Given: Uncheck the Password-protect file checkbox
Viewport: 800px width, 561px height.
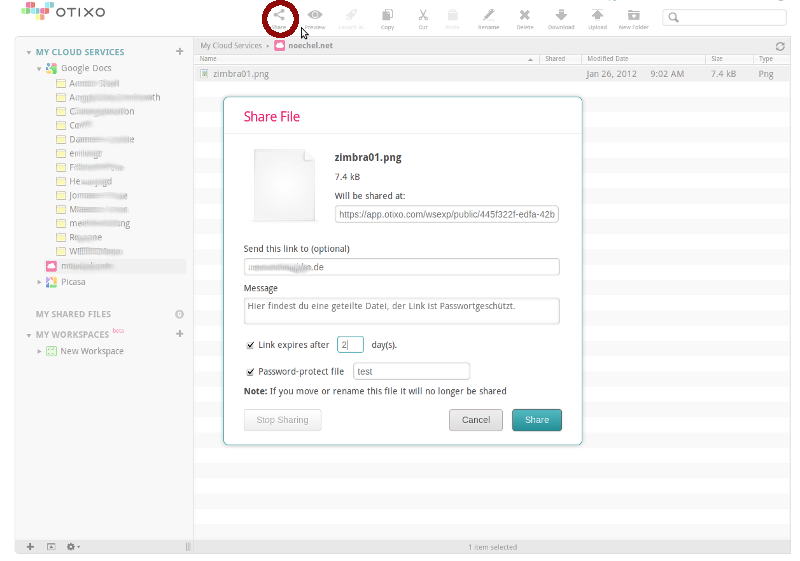Looking at the screenshot, I should click(x=250, y=371).
